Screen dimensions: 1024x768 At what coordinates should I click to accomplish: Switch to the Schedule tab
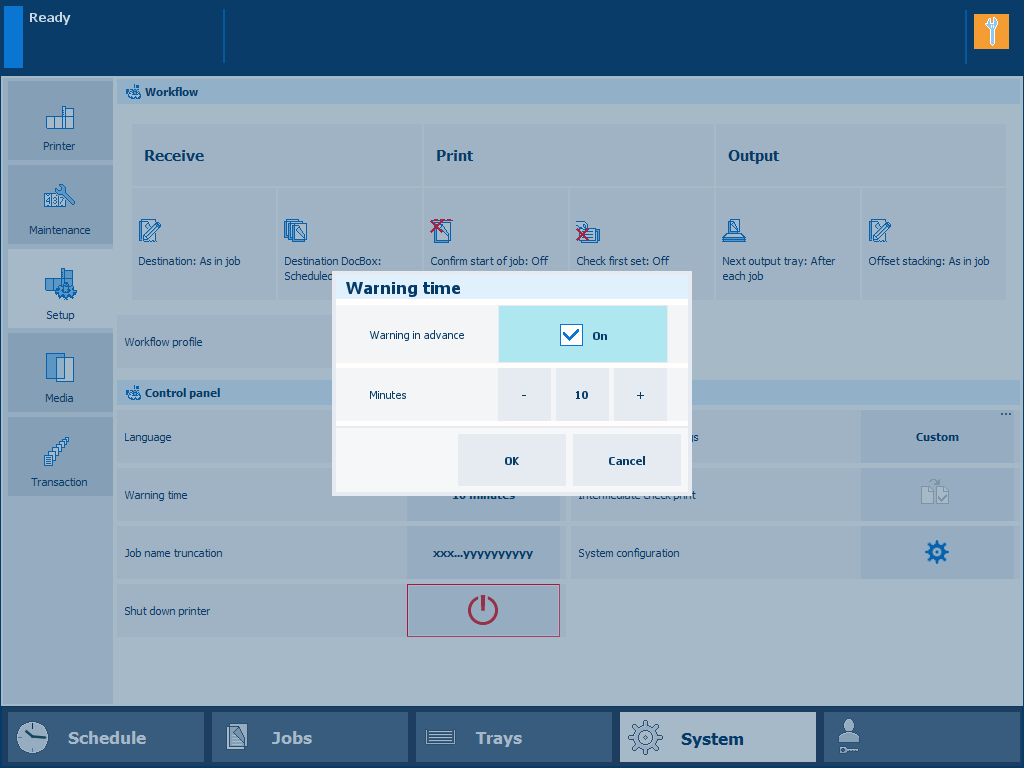point(106,738)
